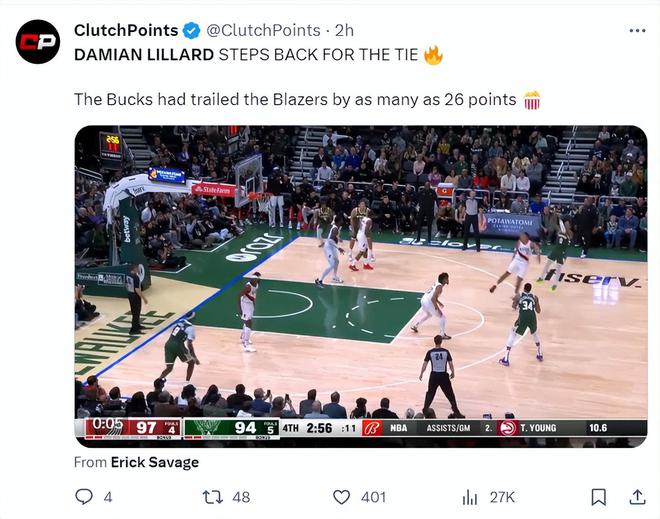This screenshot has width=660, height=519.
Task: Open the three-dot more options menu
Action: [637, 31]
